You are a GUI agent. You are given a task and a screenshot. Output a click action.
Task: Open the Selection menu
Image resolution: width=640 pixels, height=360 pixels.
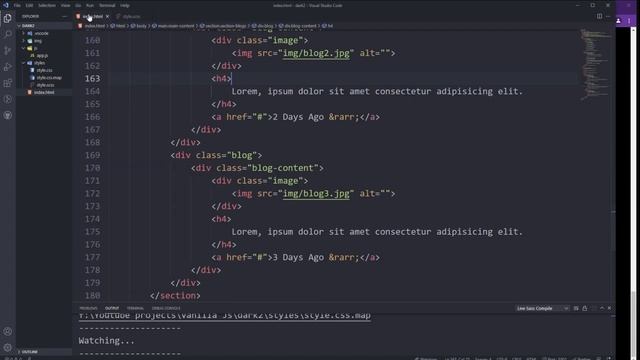(47, 5)
